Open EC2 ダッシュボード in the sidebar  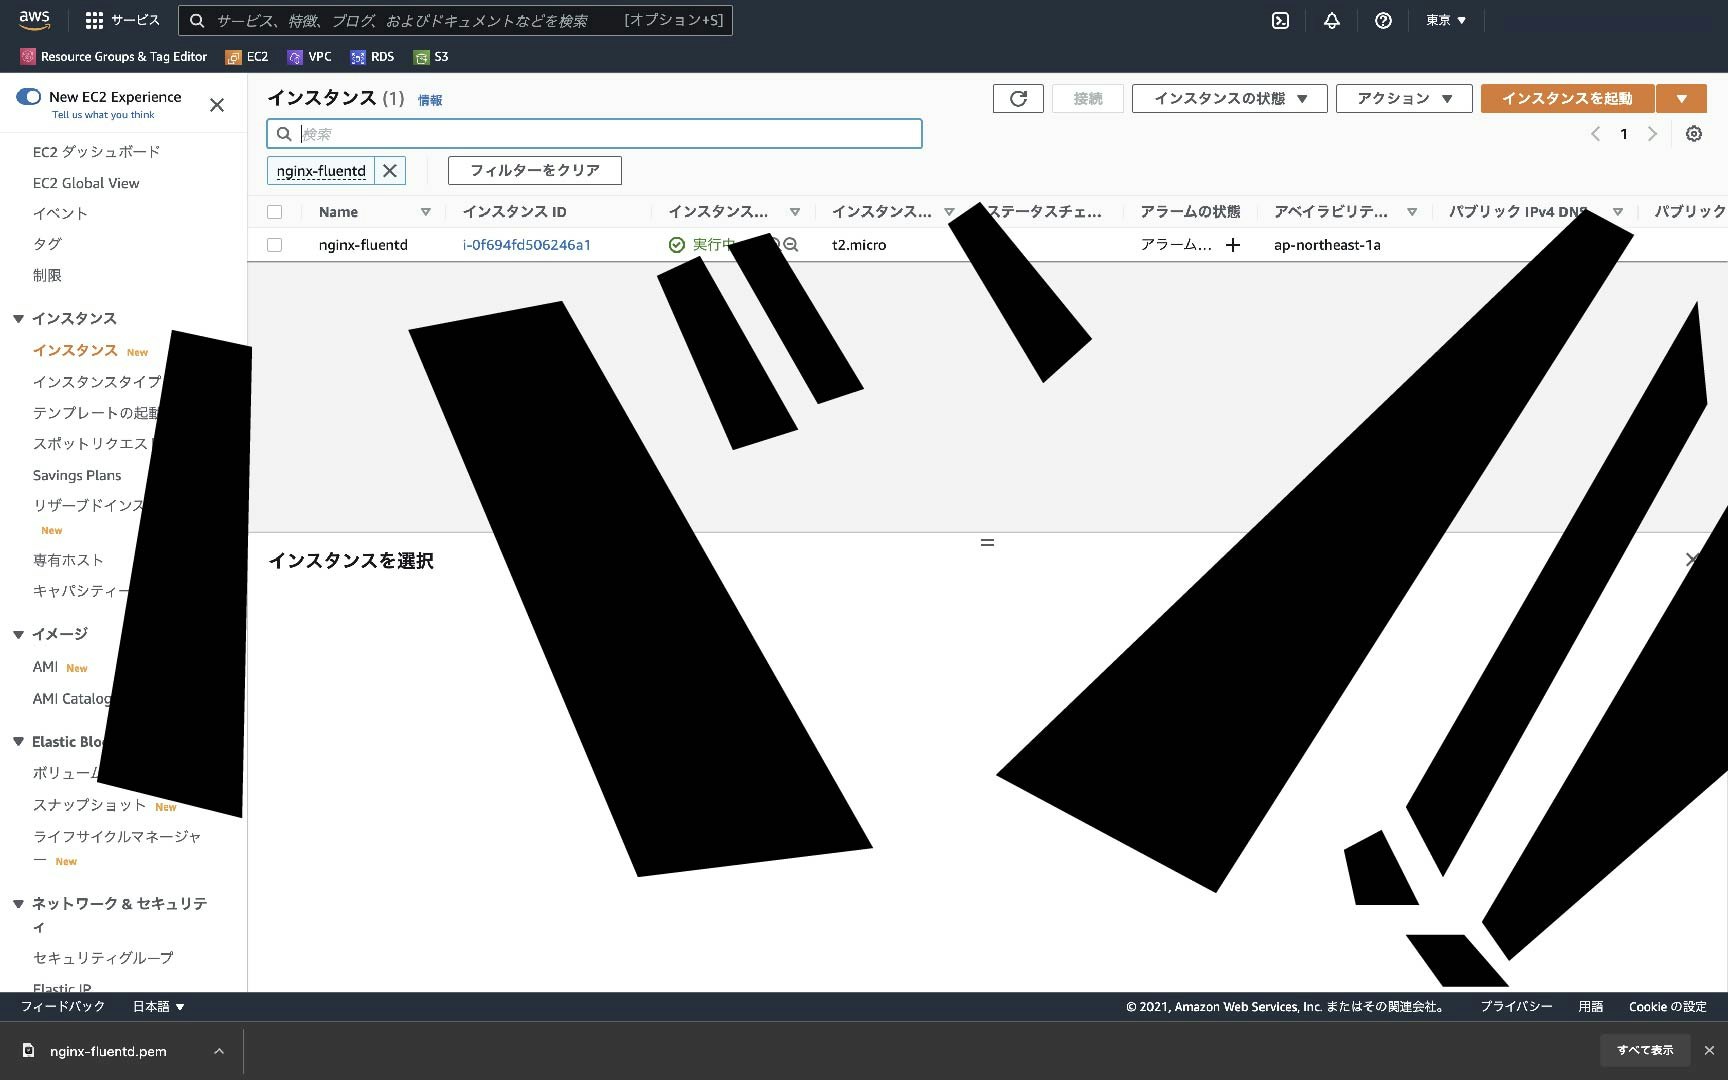click(96, 152)
